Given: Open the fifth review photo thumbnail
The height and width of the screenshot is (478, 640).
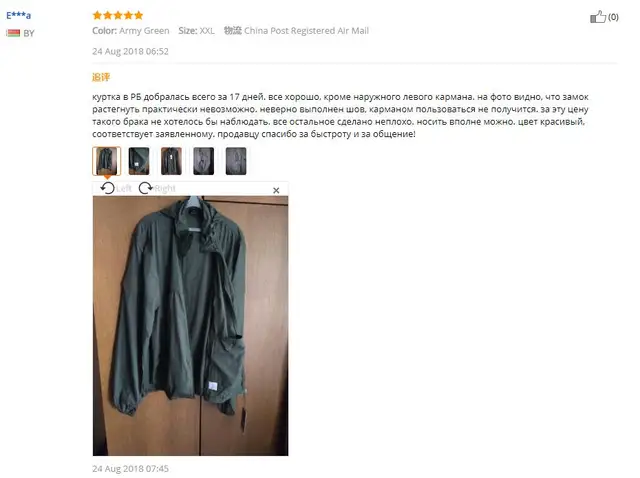Looking at the screenshot, I should coord(236,161).
